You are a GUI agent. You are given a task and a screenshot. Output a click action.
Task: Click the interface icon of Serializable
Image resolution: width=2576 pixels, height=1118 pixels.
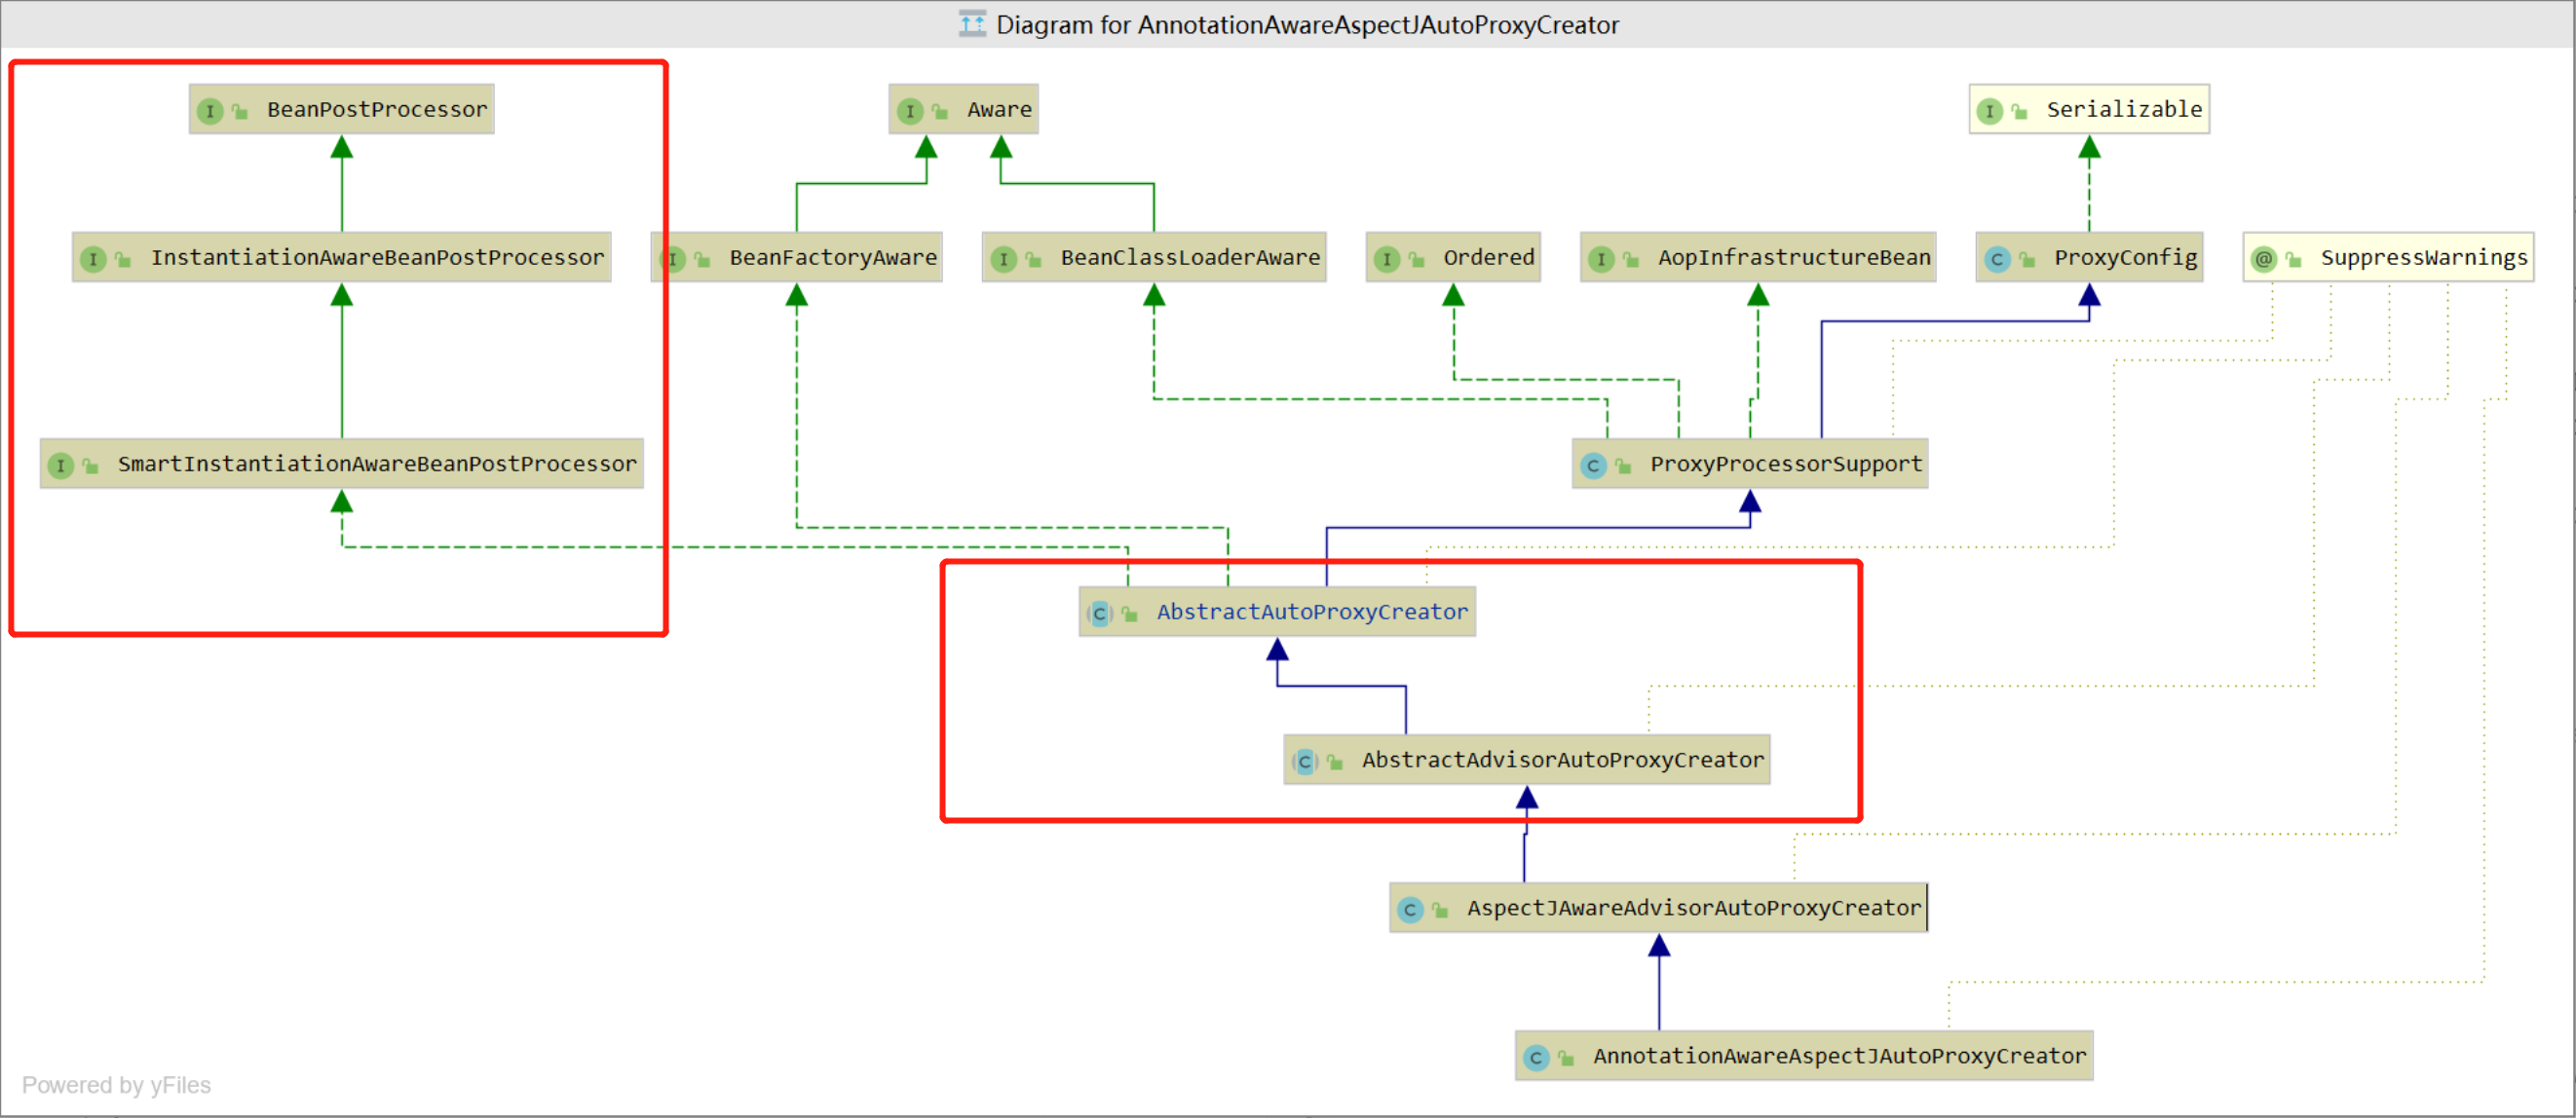(x=1989, y=111)
